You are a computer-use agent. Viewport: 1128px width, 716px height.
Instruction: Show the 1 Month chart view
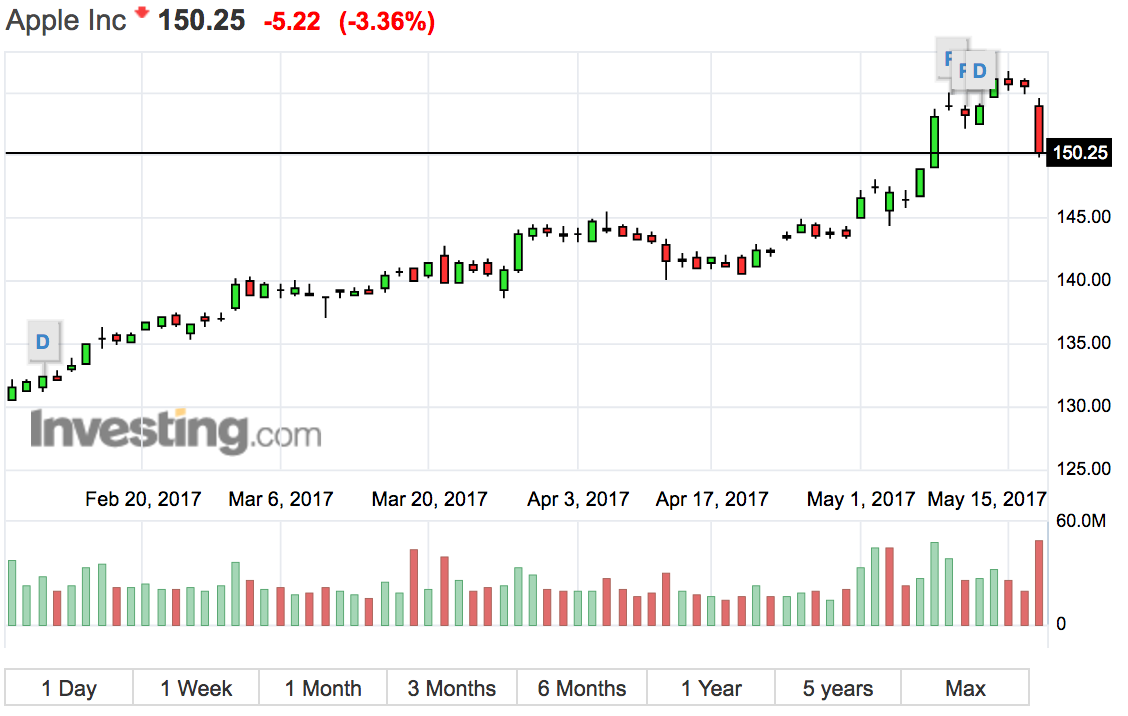323,688
